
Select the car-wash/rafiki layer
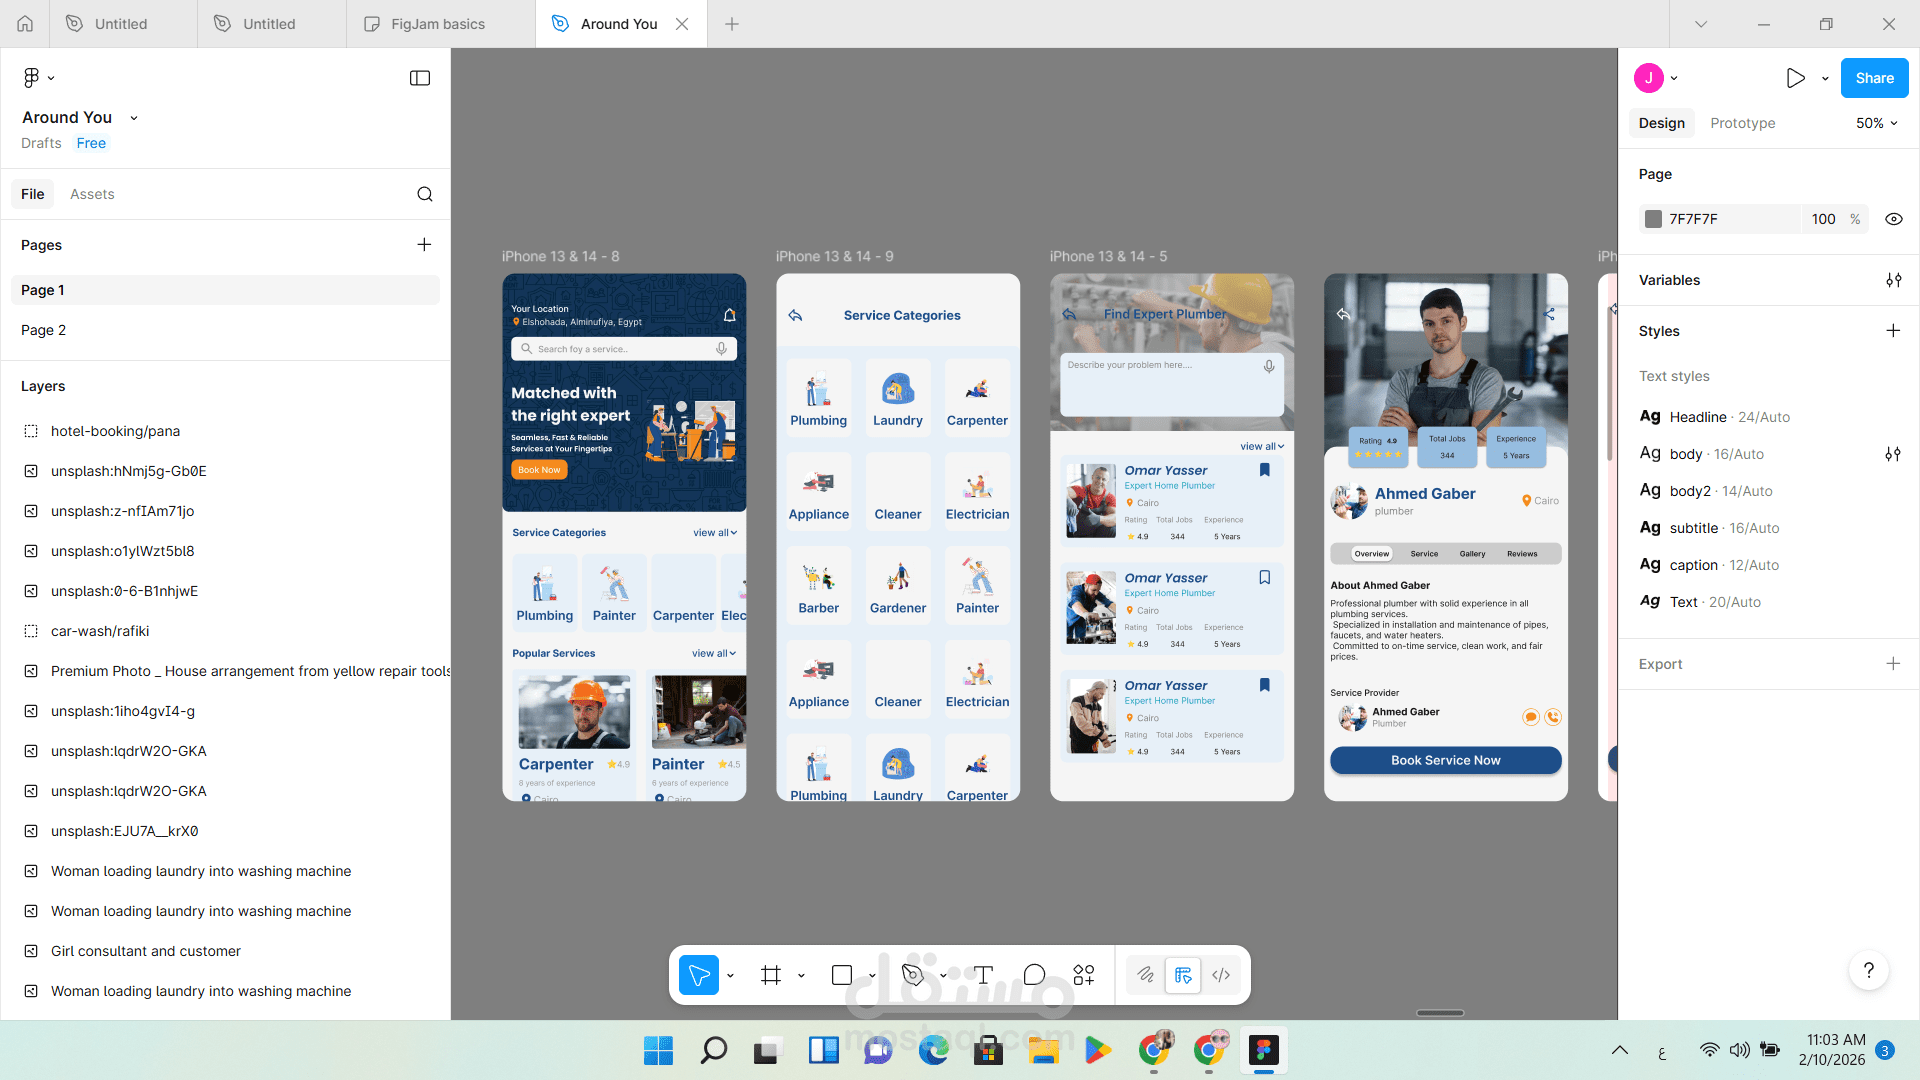coord(100,631)
